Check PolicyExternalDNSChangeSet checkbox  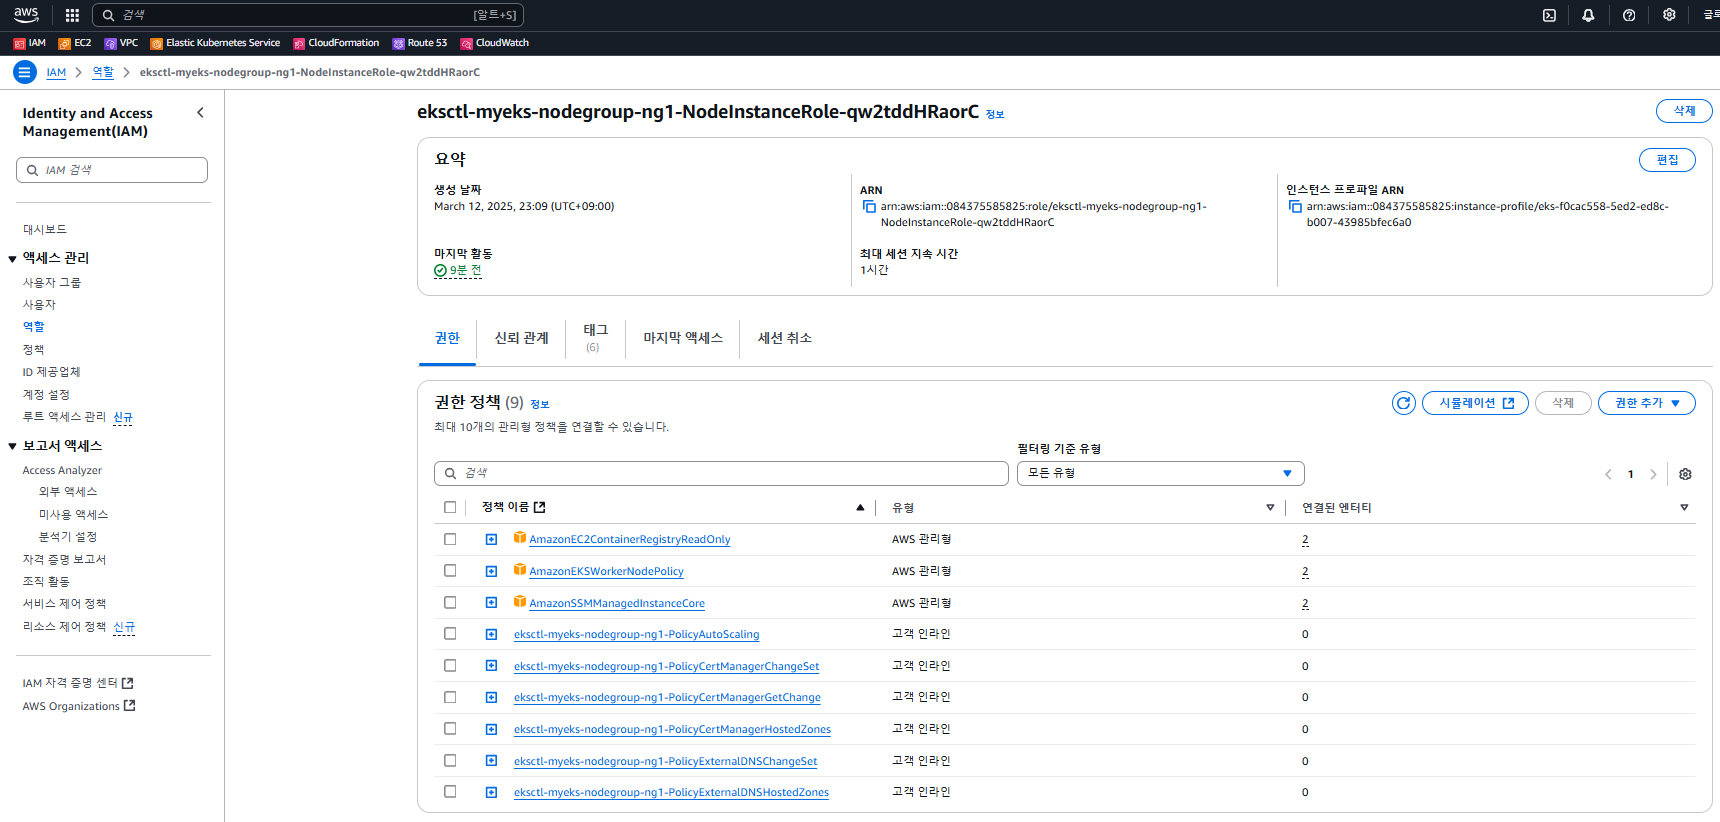tap(450, 761)
